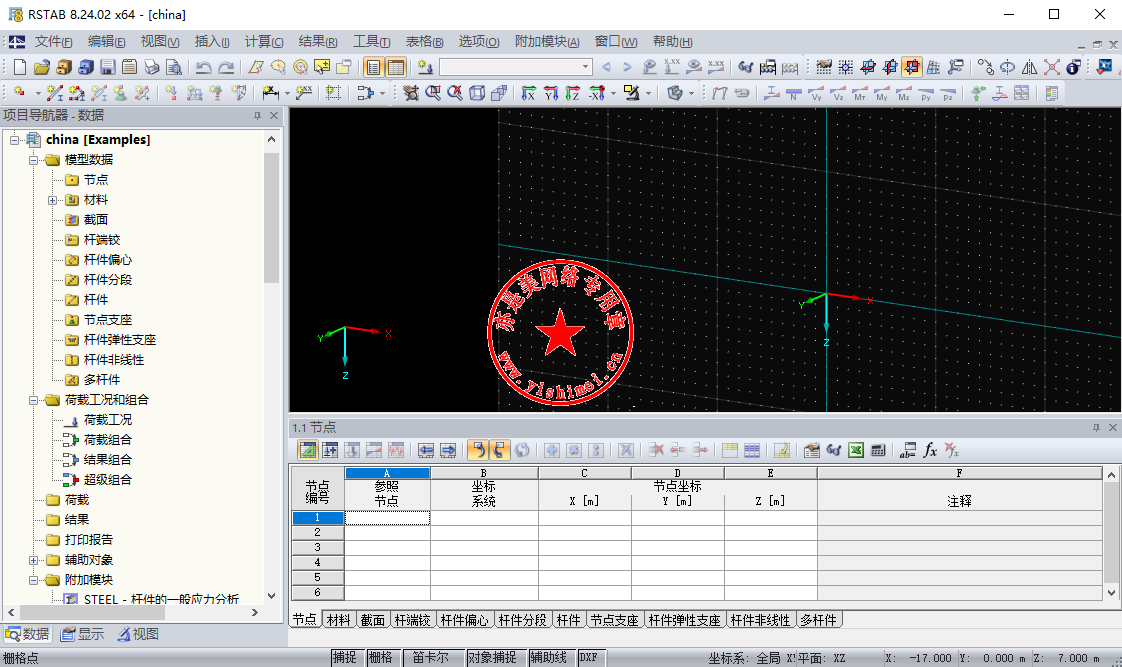Screen dimensions: 1122x667
Task: Toggle 笛卡尔 Cartesian in status bar
Action: pyautogui.click(x=431, y=657)
